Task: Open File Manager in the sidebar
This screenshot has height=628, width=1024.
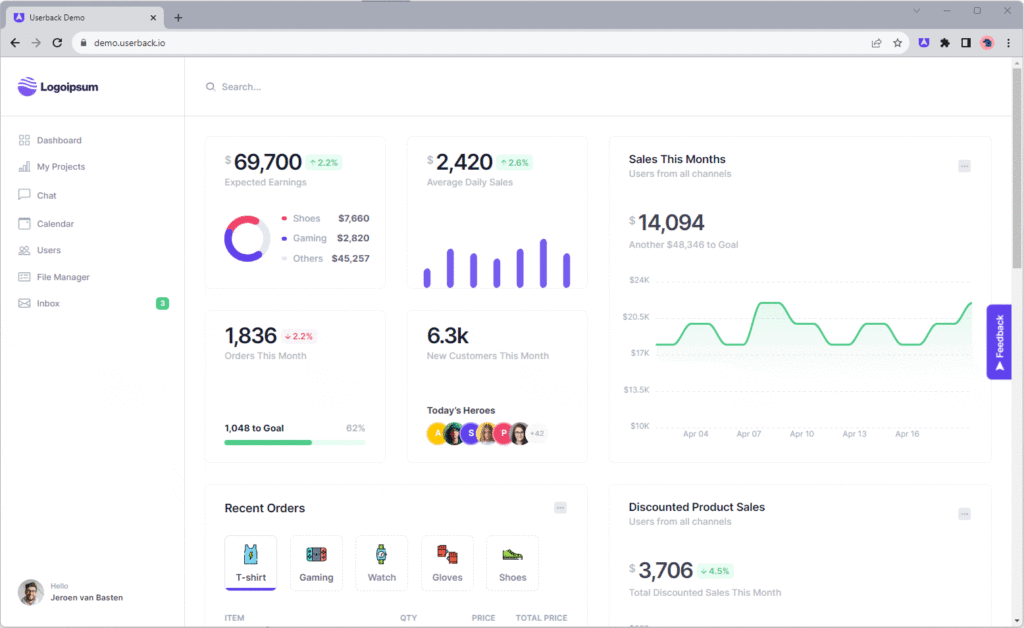Action: pos(62,277)
